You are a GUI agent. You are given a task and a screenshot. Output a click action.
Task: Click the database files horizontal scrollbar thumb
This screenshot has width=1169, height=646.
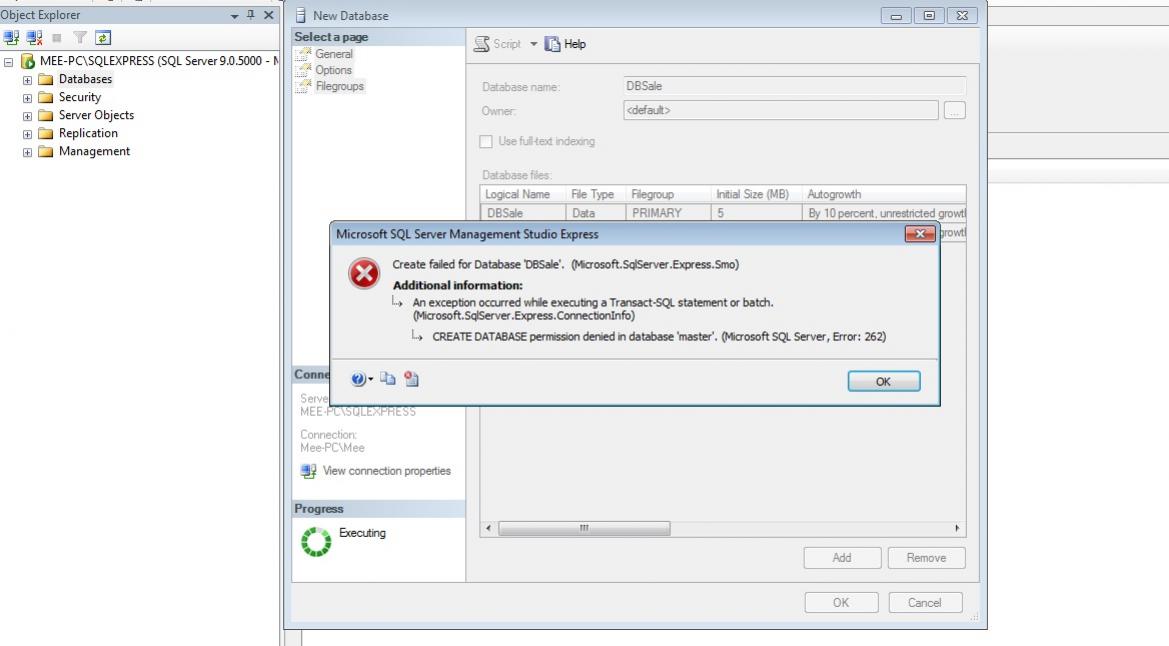(584, 528)
